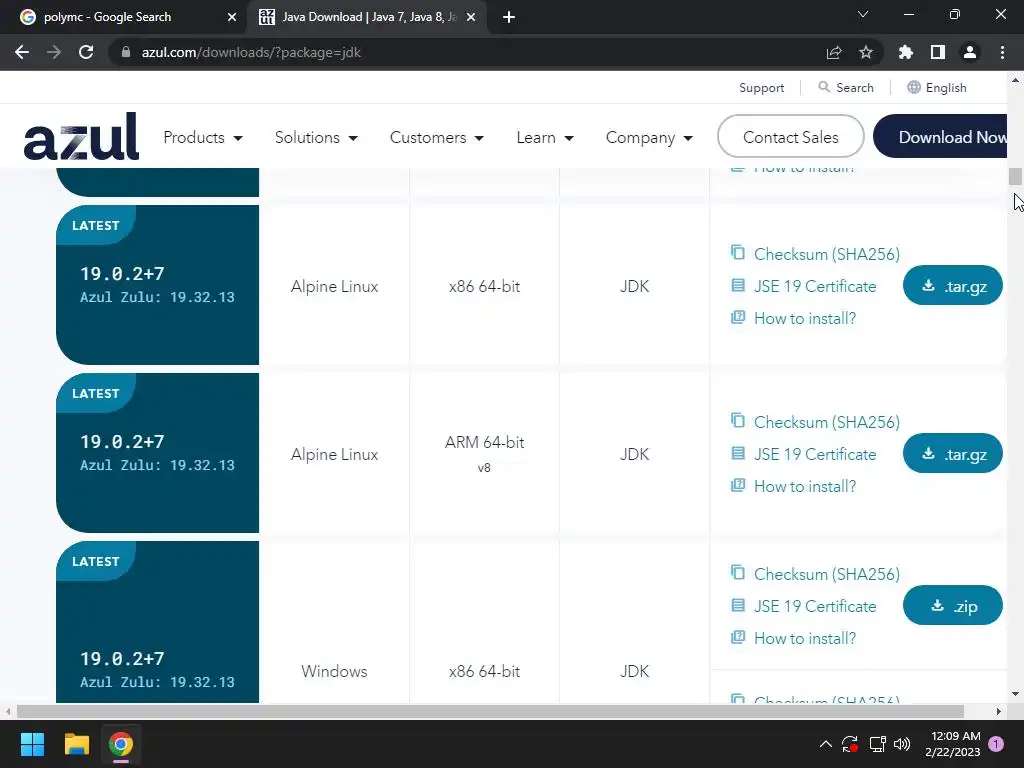The image size is (1024, 768).
Task: Download .tar.gz for Alpine Linux x86 64-bit
Action: 952,285
